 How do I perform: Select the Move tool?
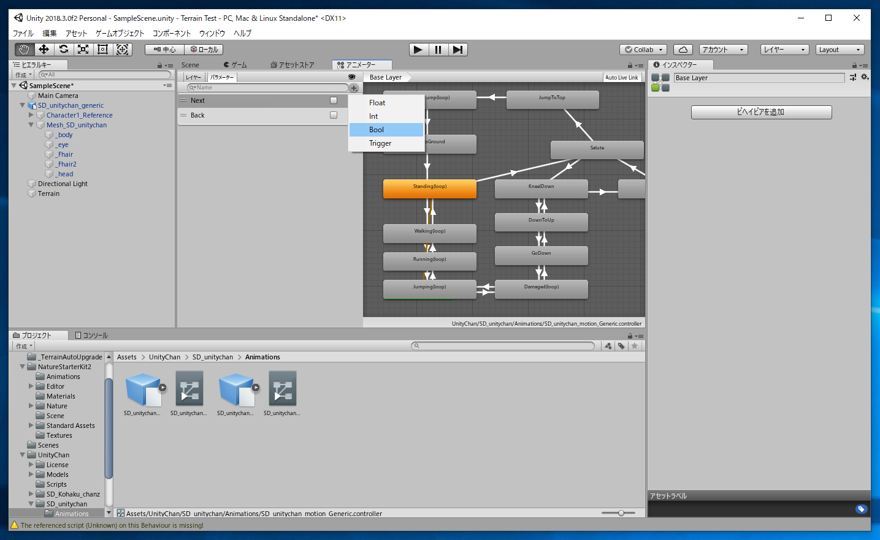43,49
